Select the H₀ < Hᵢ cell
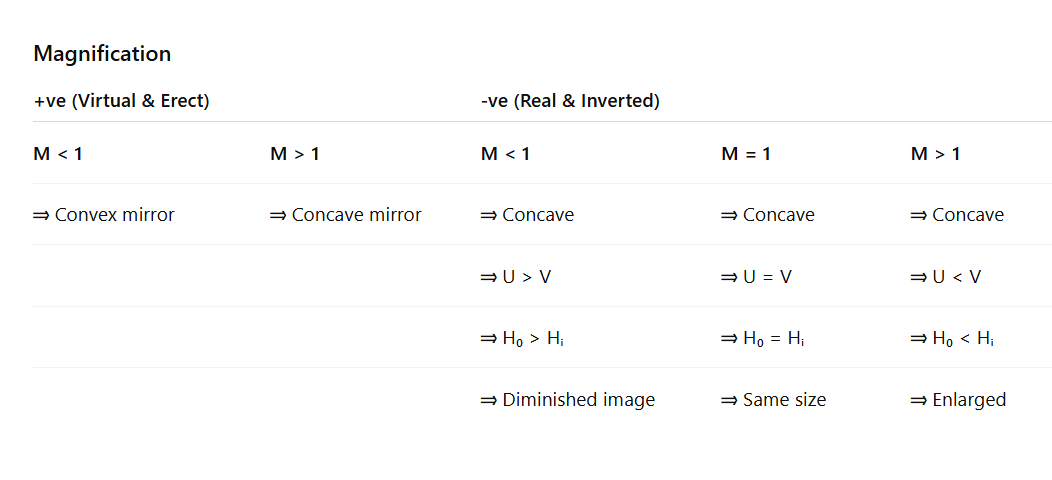Image resolution: width=1052 pixels, height=480 pixels. coord(952,339)
